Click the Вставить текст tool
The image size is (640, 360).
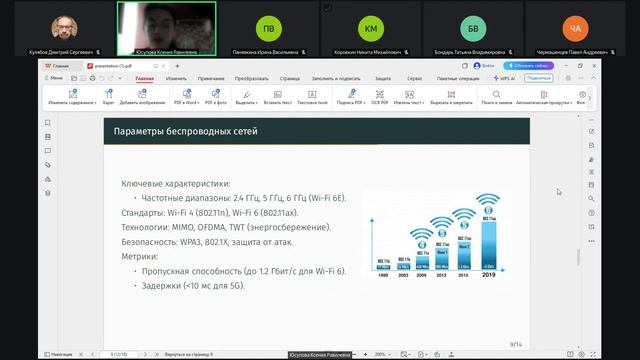(278, 97)
